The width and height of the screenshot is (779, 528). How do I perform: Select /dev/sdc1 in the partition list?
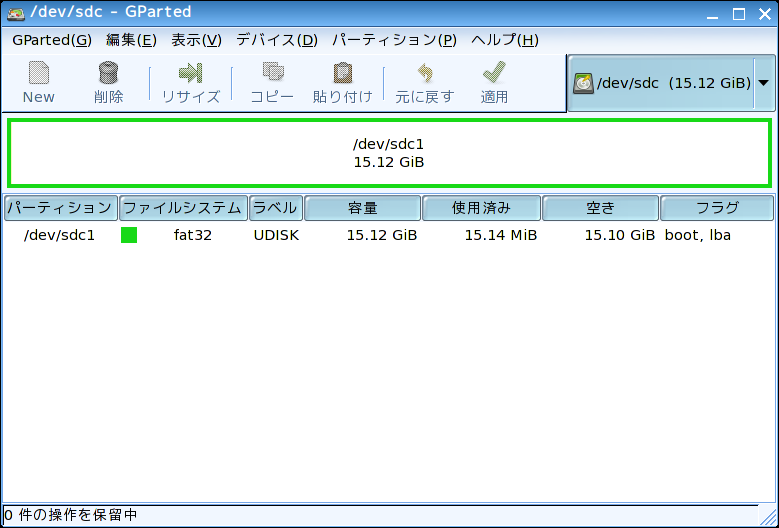click(59, 235)
